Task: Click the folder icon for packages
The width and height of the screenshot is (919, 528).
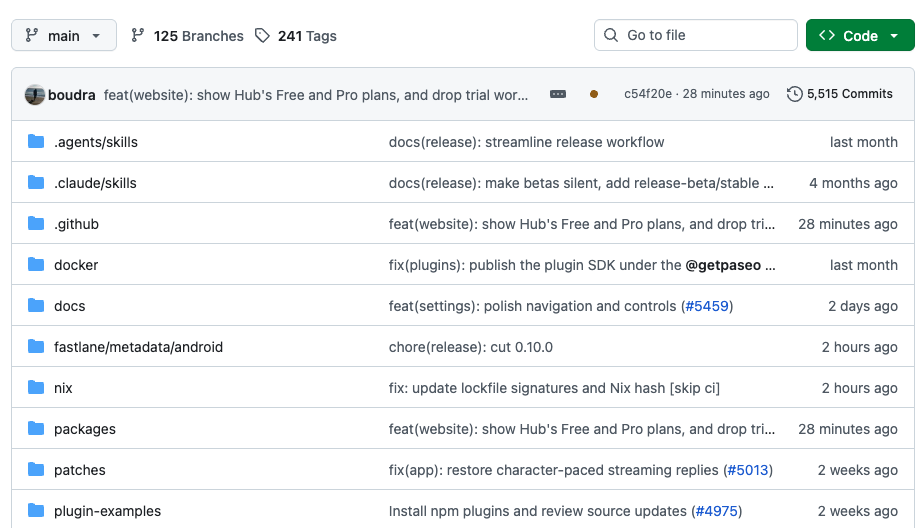Action: pyautogui.click(x=36, y=428)
